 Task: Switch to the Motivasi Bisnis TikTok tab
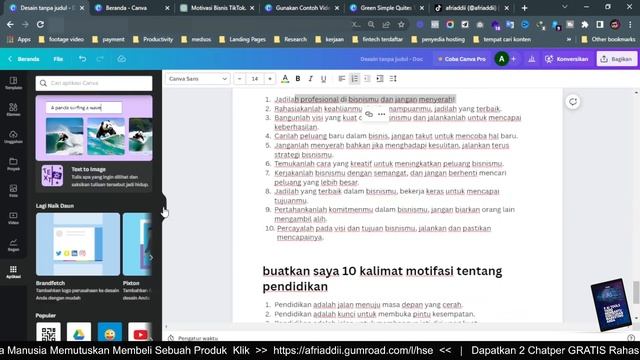[218, 8]
